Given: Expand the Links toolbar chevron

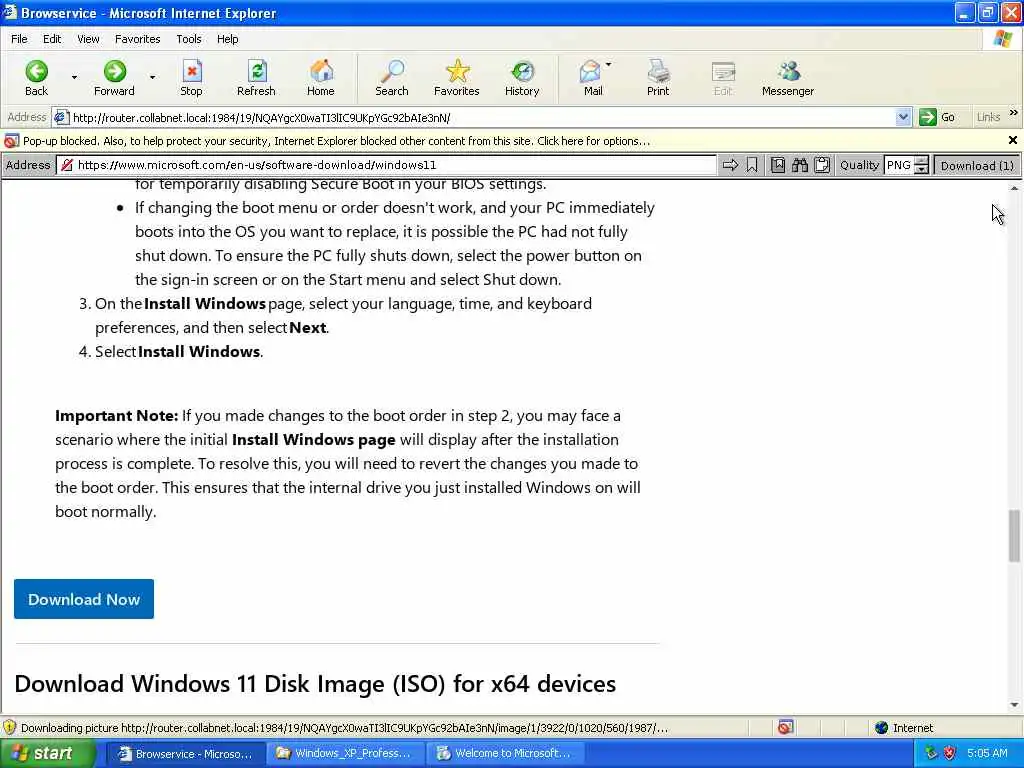Looking at the screenshot, I should pyautogui.click(x=1014, y=113).
